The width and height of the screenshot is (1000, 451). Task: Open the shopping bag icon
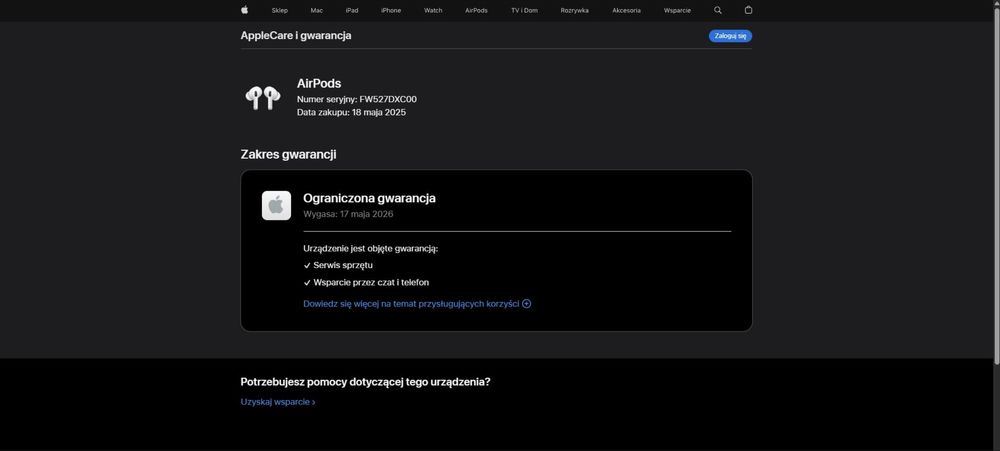(x=749, y=10)
